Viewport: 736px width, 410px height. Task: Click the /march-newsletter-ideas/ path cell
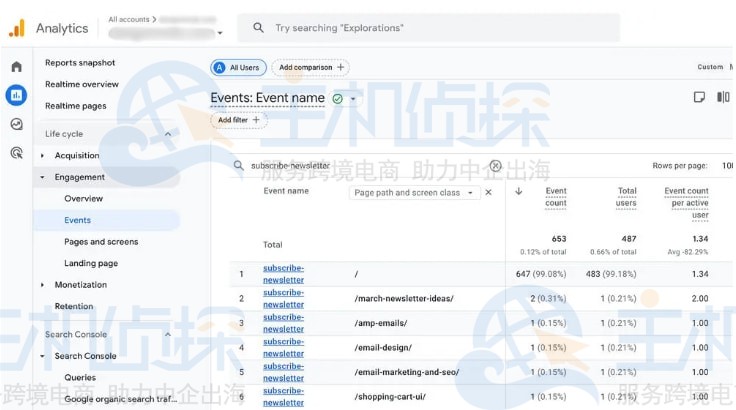(404, 298)
